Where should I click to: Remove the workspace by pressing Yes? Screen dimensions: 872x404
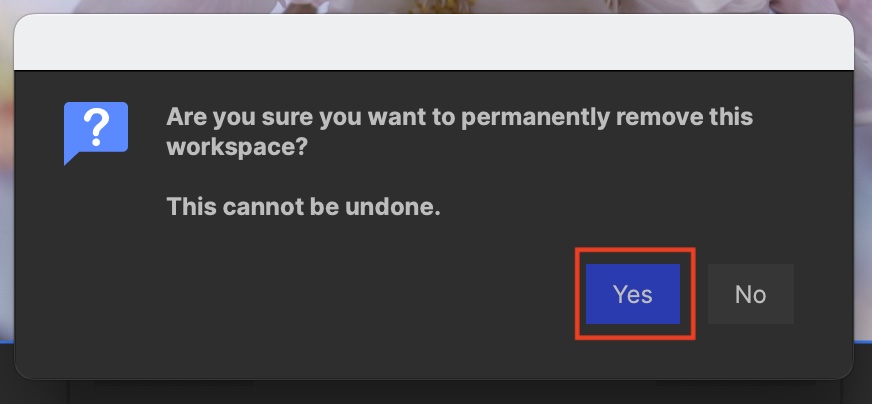[633, 294]
